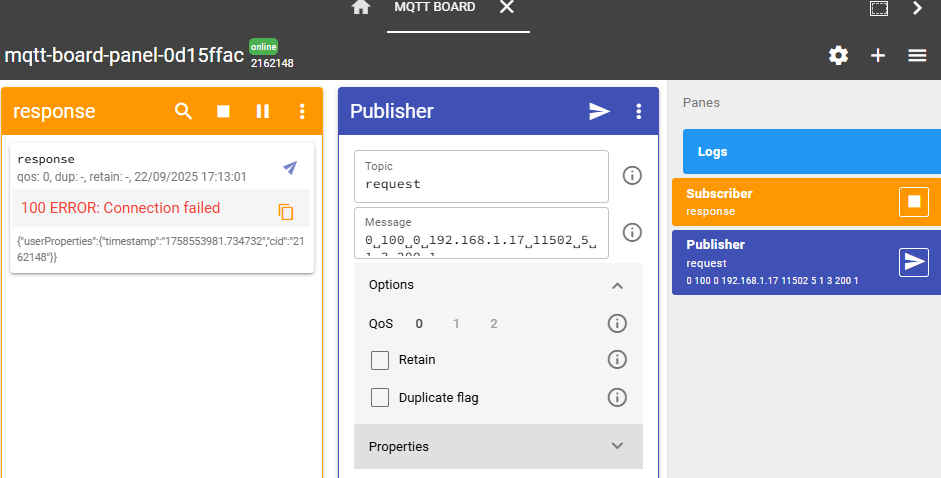Pause the response subscriber

263,111
